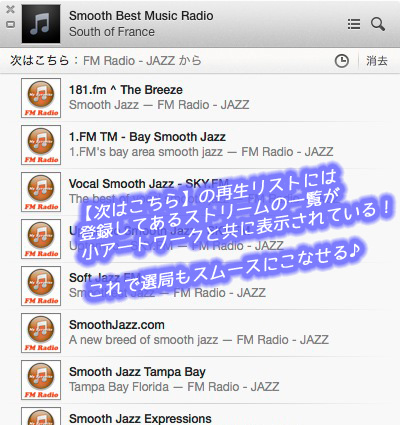This screenshot has width=400, height=425.
Task: Switch to the mini player using the small rectangle icon
Action: click(11, 25)
